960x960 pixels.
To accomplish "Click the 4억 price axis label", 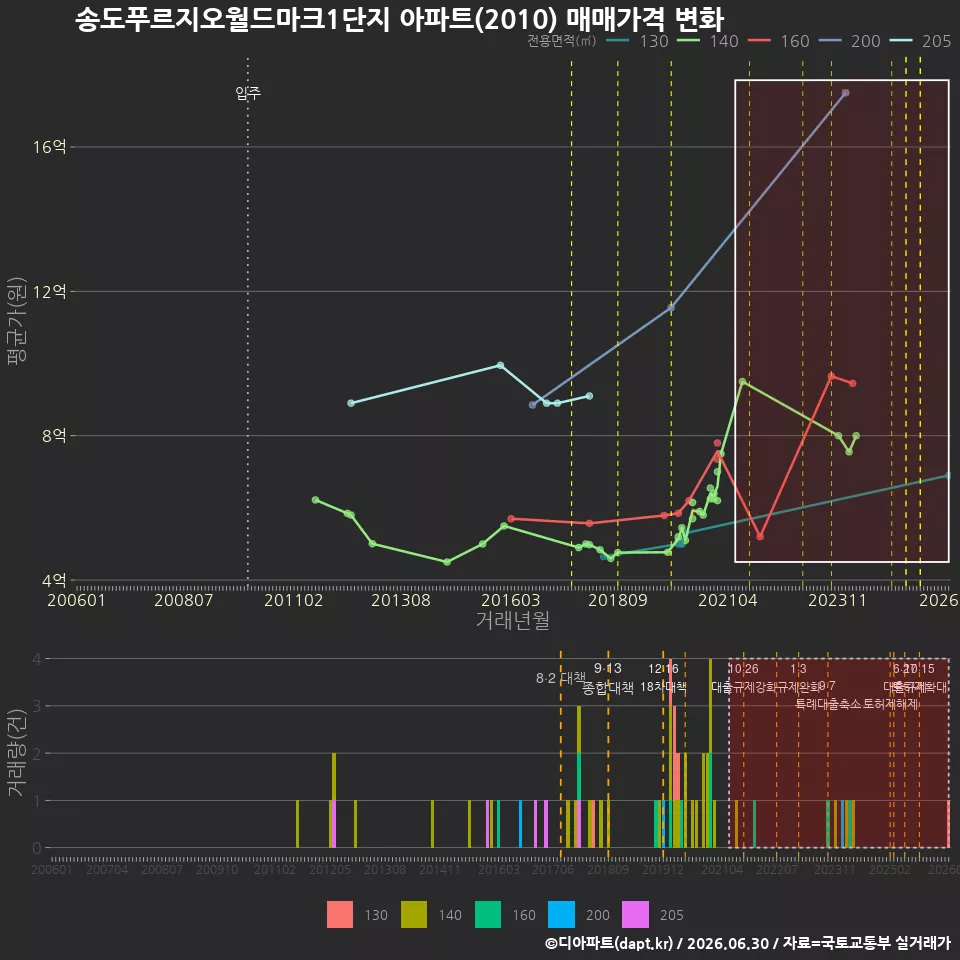I will tap(54, 580).
